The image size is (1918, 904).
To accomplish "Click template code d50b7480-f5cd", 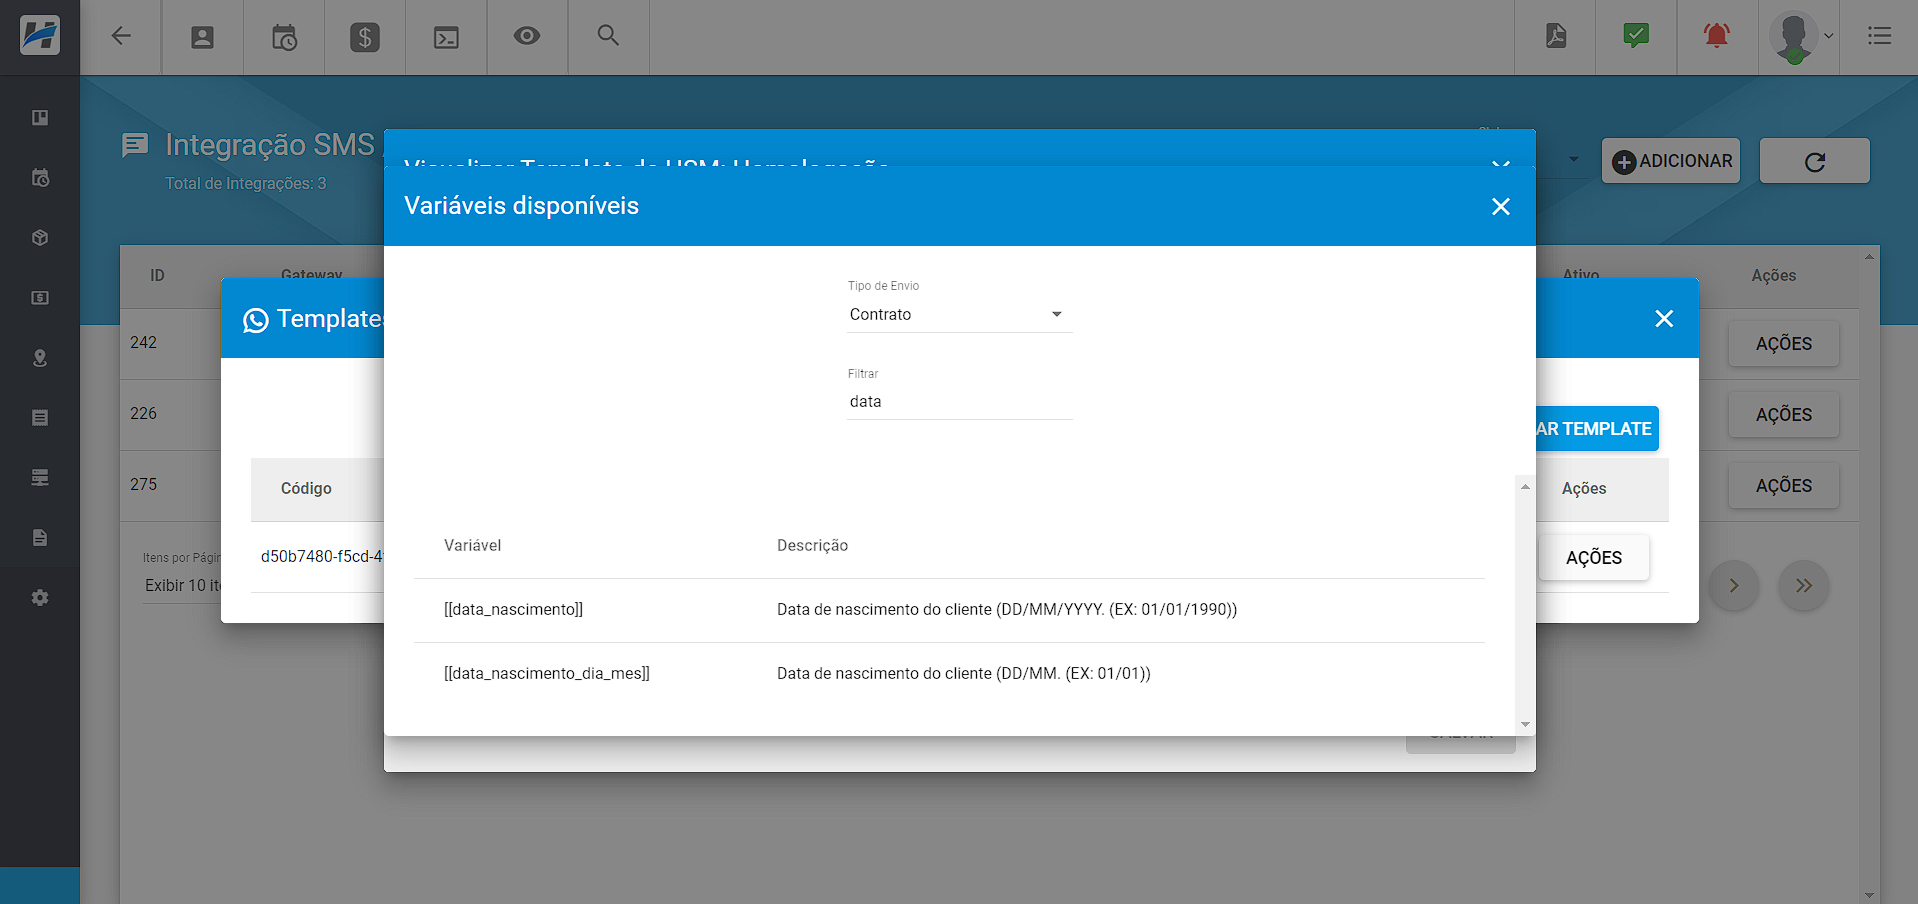I will 322,556.
